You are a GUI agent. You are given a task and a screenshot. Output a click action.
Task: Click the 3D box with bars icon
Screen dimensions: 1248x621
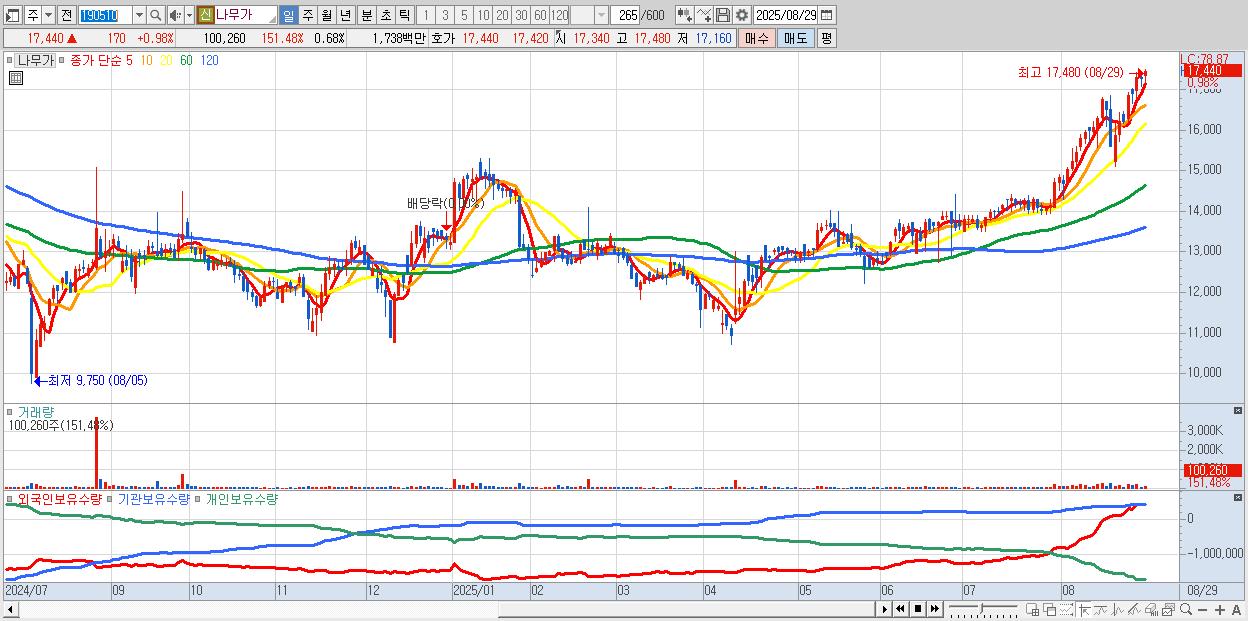tap(1151, 610)
